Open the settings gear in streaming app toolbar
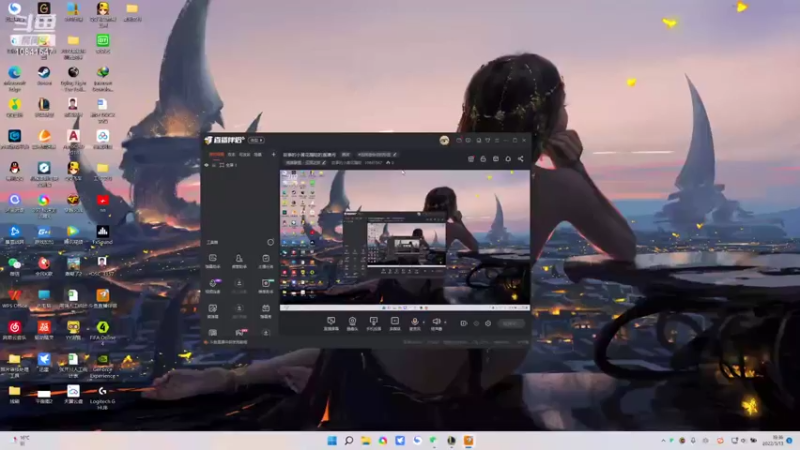800x450 pixels. pos(488,323)
